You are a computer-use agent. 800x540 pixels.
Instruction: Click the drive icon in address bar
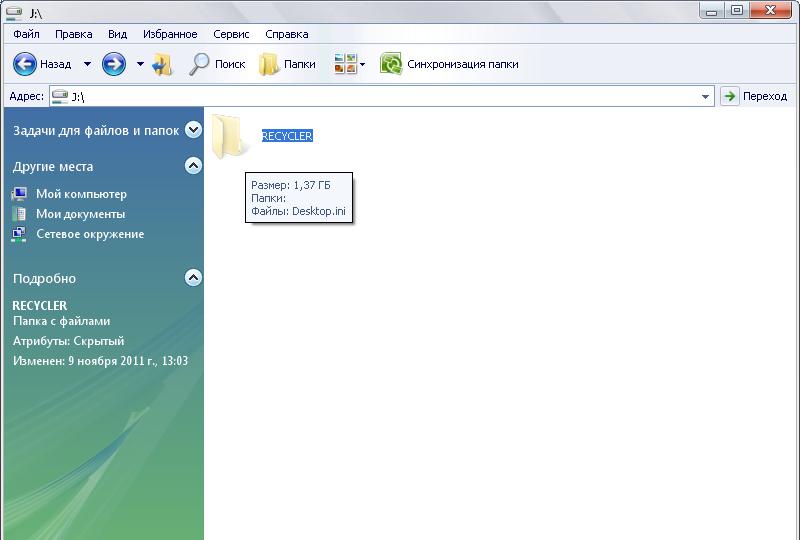[60, 96]
